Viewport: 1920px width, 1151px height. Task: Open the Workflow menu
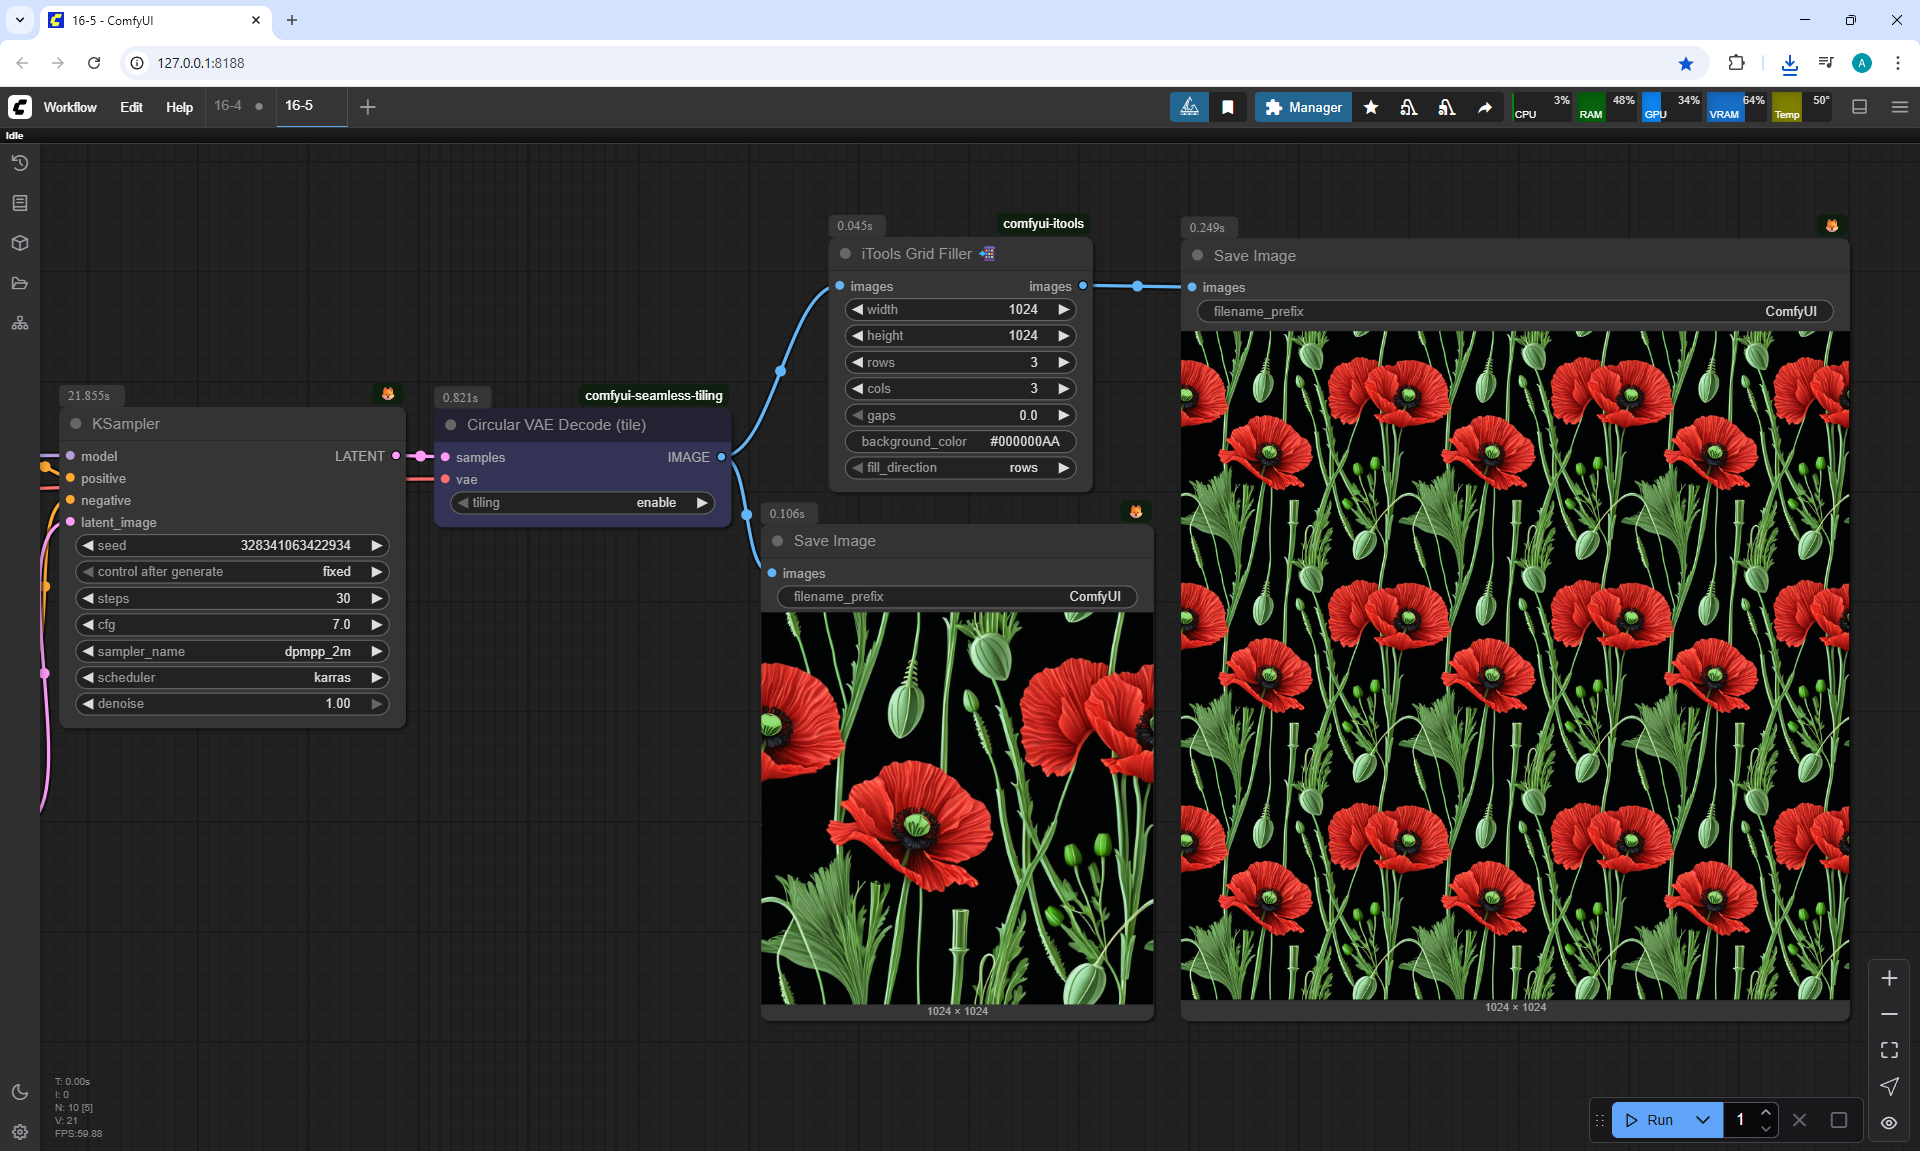[x=70, y=107]
